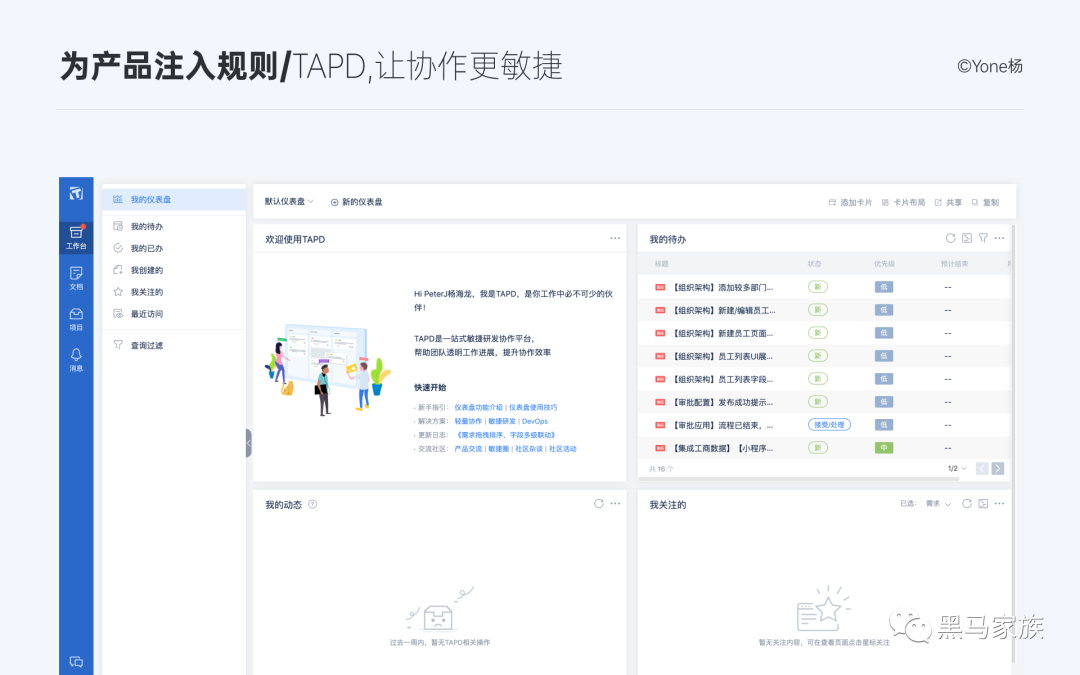The image size is (1080, 675).
Task: Open the 工作台 workbench section
Action: (76, 237)
